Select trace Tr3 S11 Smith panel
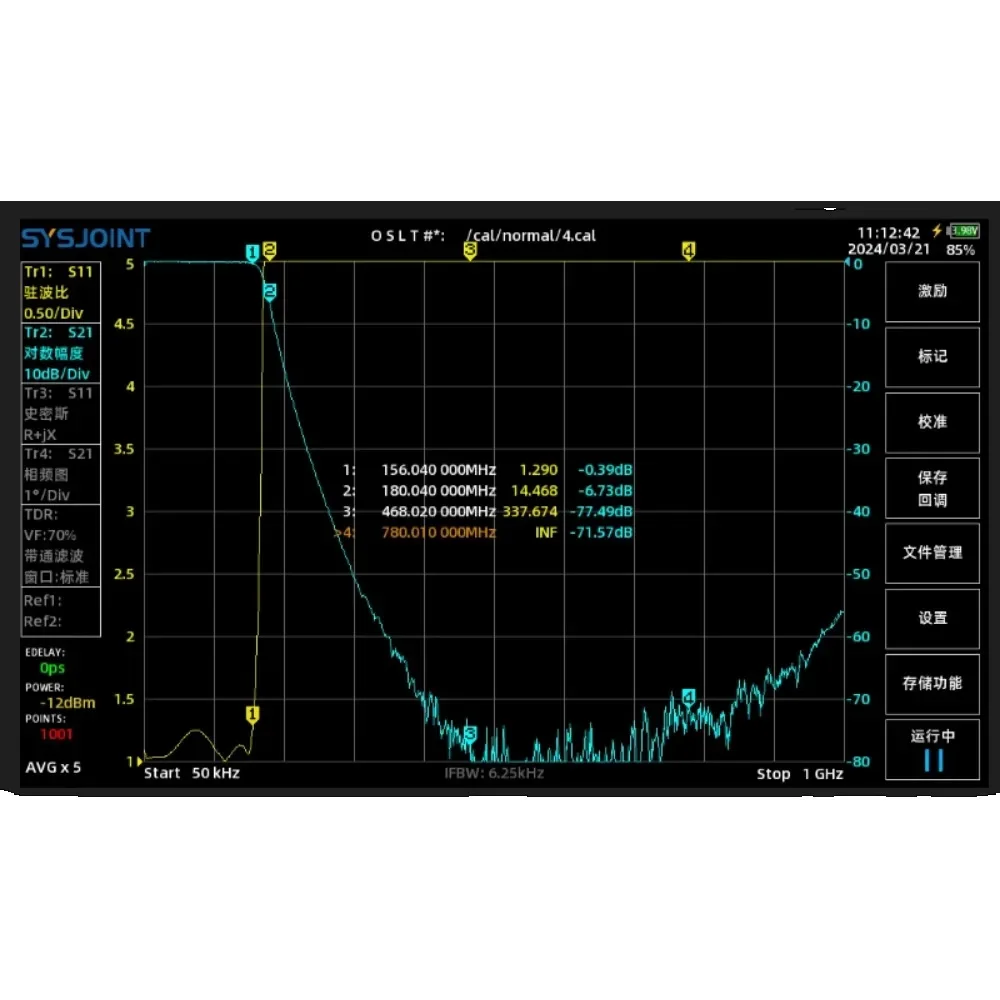The height and width of the screenshot is (1000, 1000). 61,413
